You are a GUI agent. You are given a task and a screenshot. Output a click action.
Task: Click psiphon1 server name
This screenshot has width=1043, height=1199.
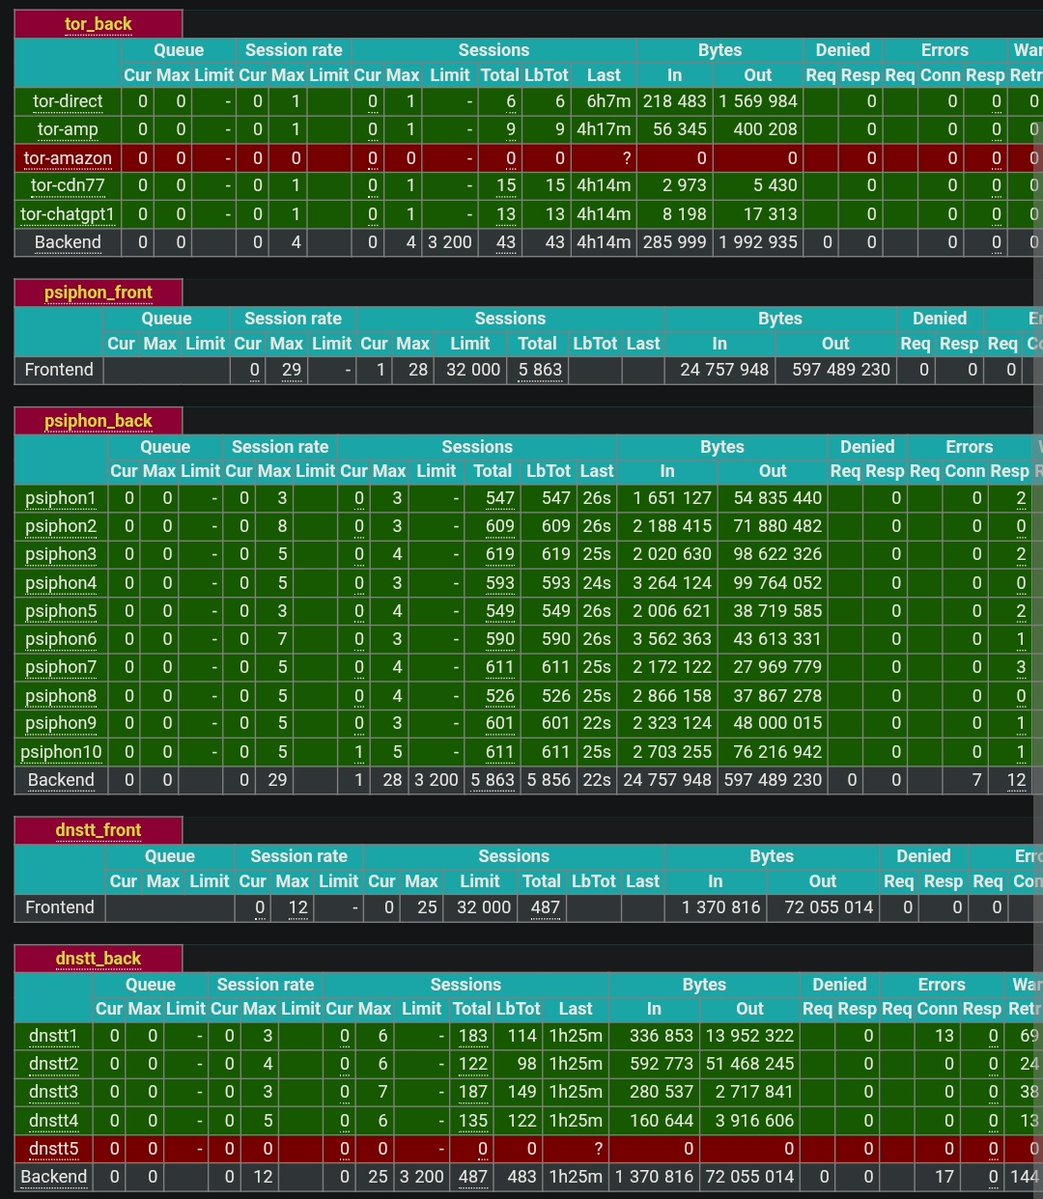pyautogui.click(x=60, y=498)
